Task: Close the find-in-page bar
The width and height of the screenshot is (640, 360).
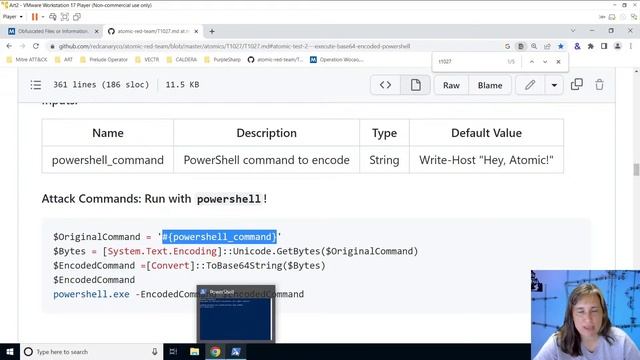Action: click(x=558, y=62)
